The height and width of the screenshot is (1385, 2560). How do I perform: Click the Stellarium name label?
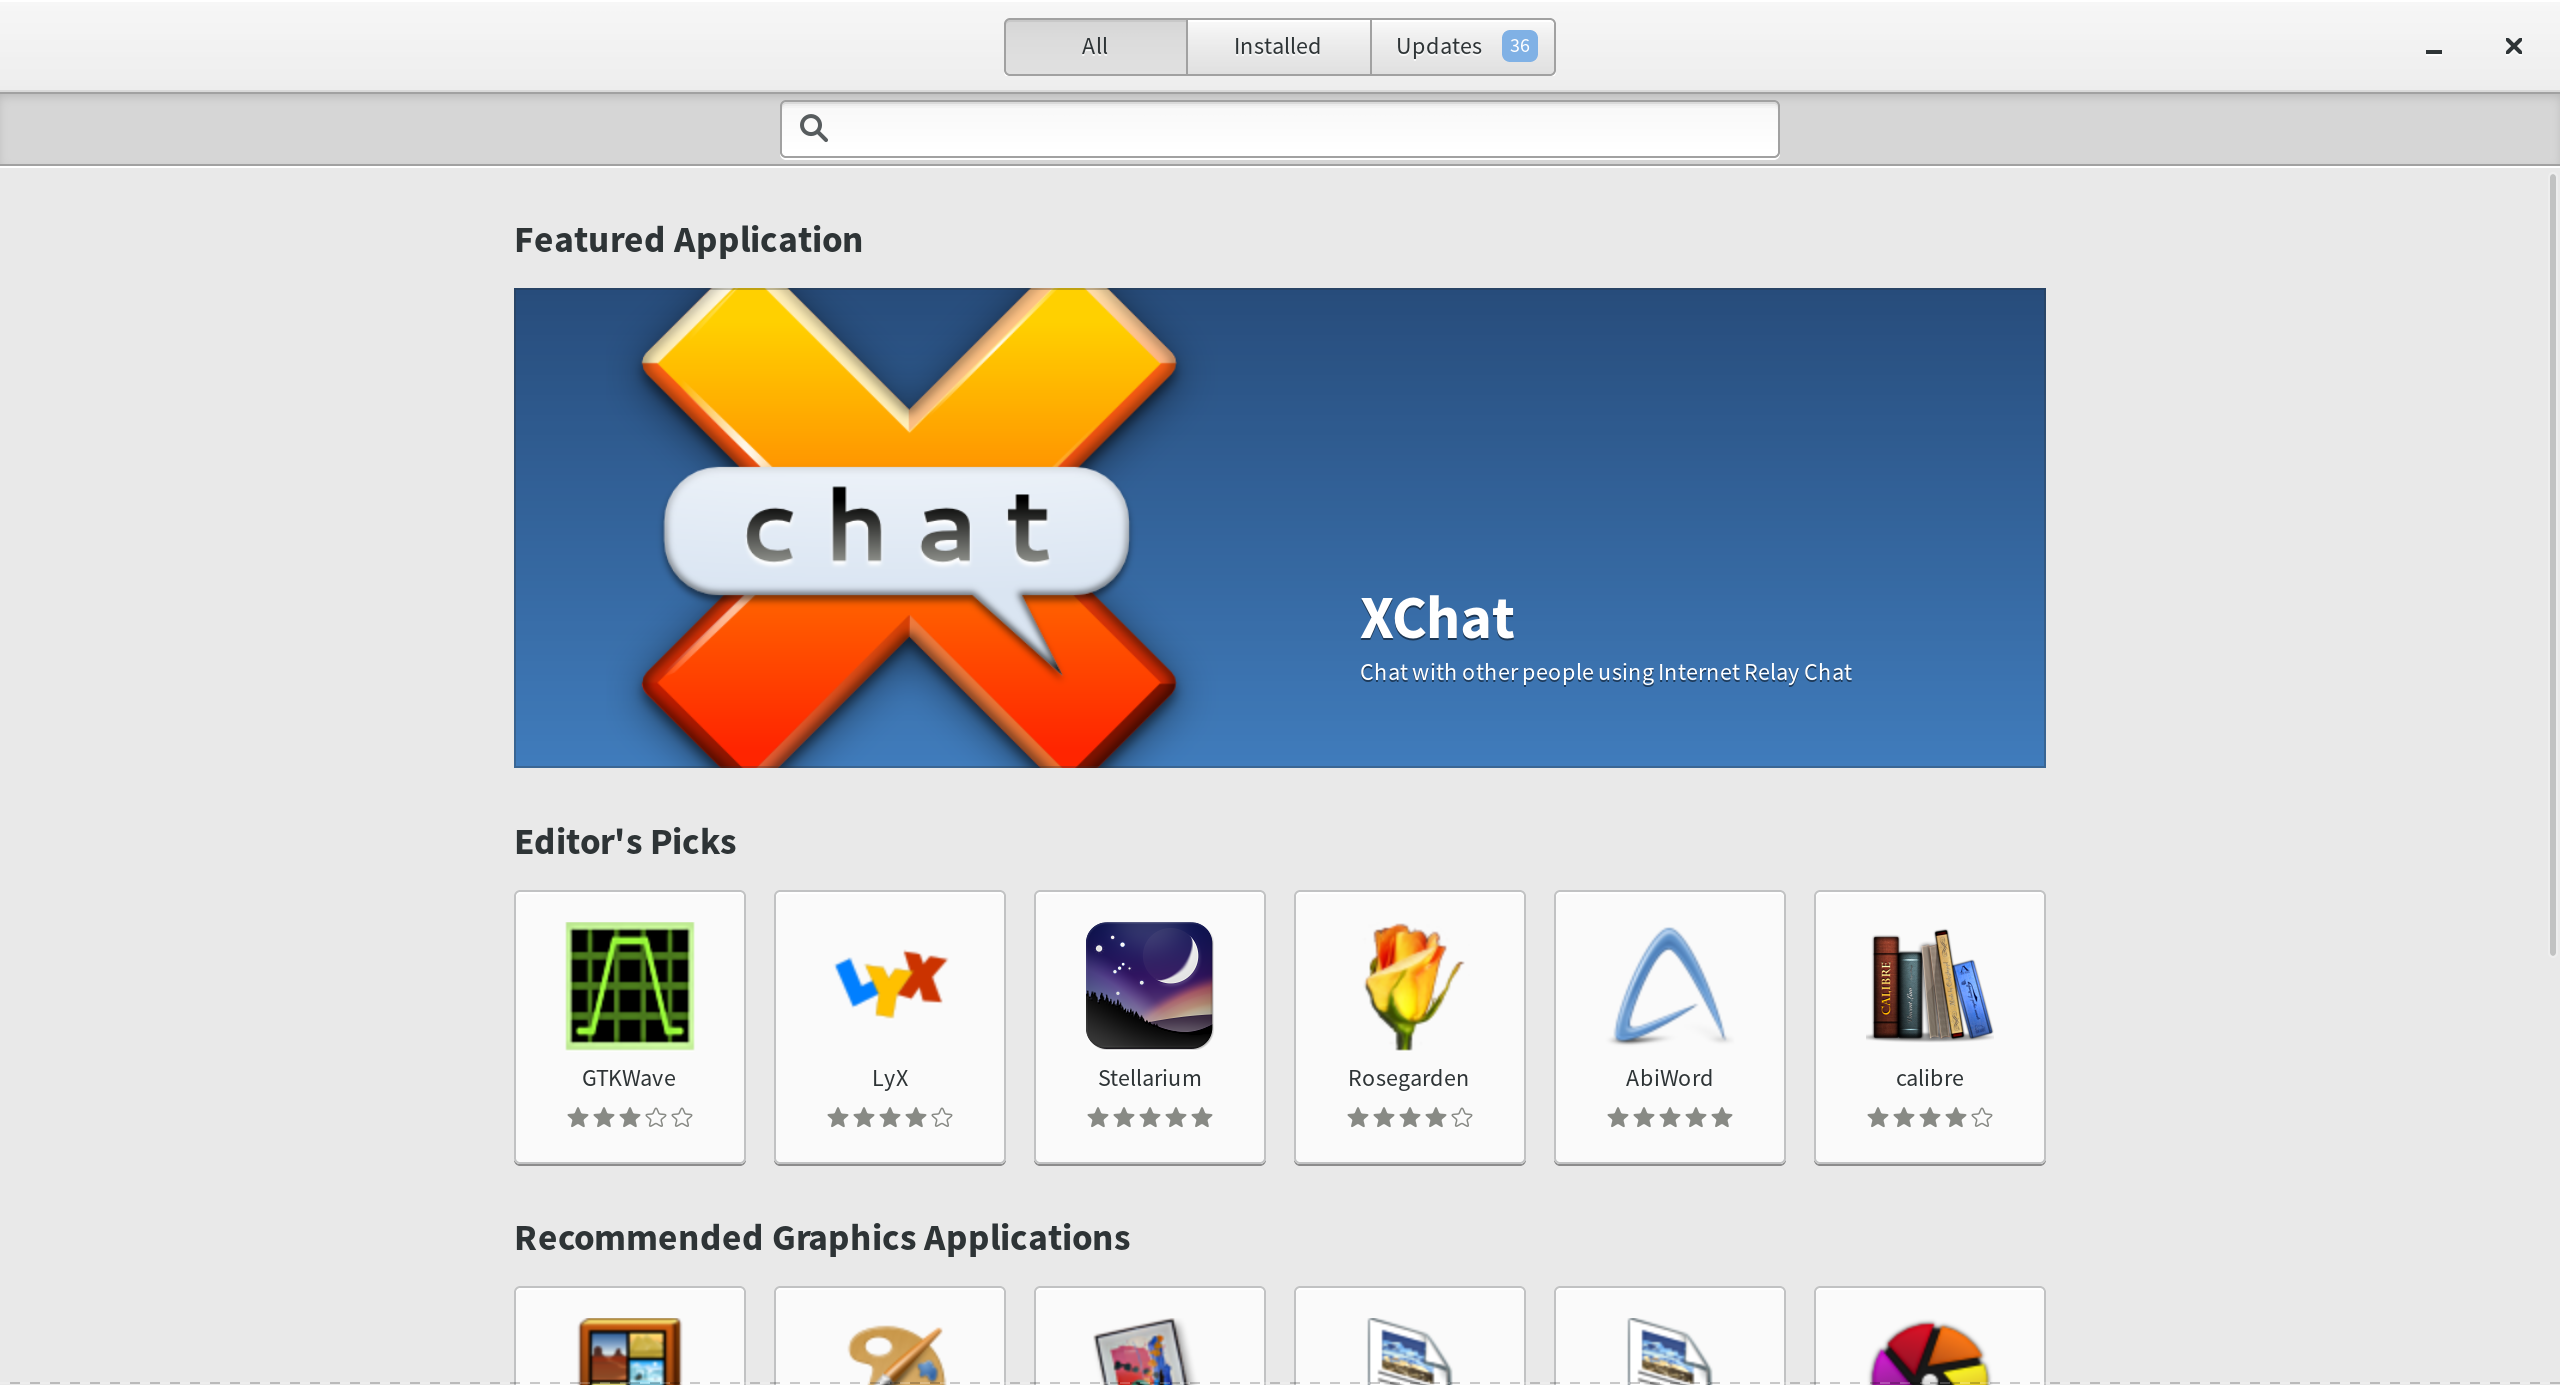coord(1149,1078)
